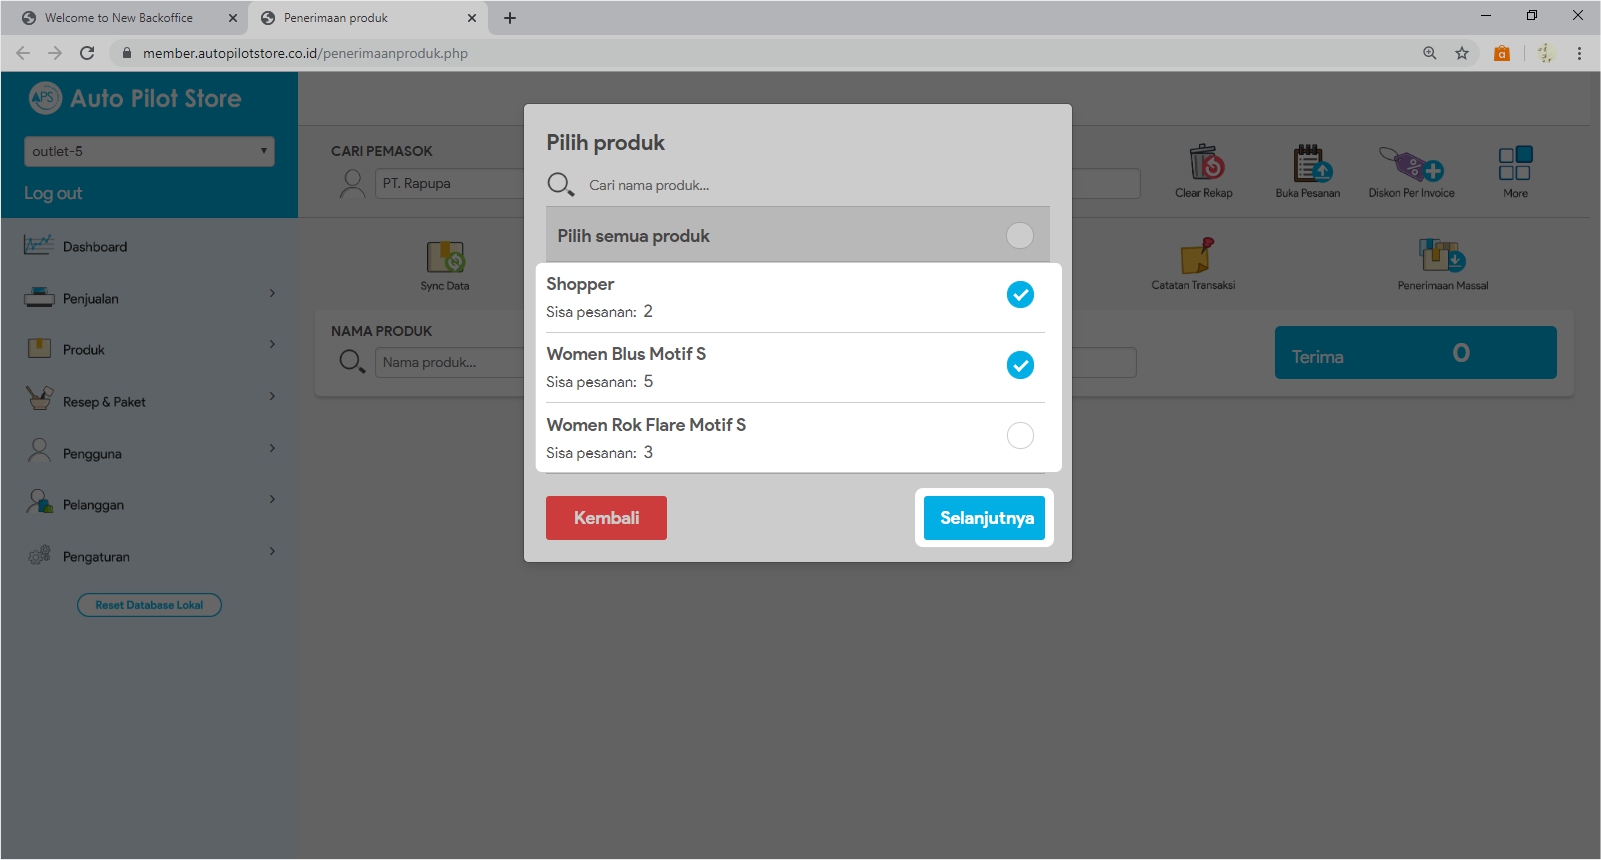This screenshot has width=1601, height=860.
Task: Select Women Rok Flare Motif S
Action: point(1020,436)
